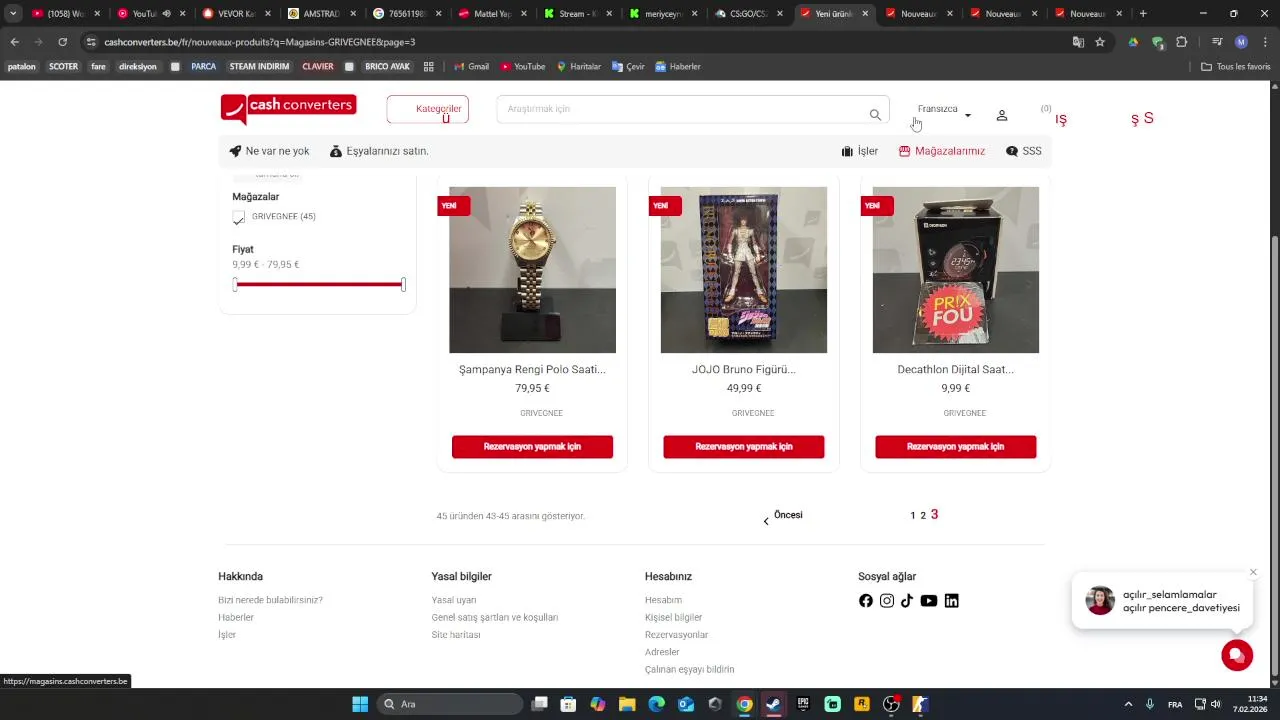Screen dimensions: 1280x720
Task: Open Epic Games from taskbar
Action: click(x=803, y=704)
